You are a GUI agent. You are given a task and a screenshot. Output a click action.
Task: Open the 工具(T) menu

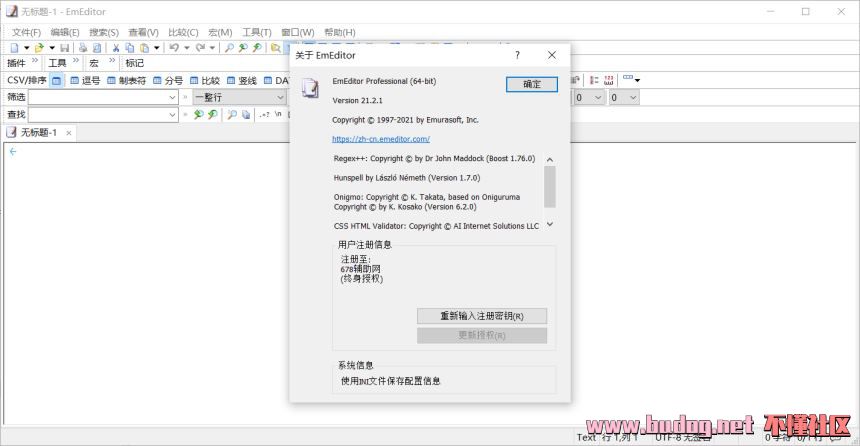[257, 32]
